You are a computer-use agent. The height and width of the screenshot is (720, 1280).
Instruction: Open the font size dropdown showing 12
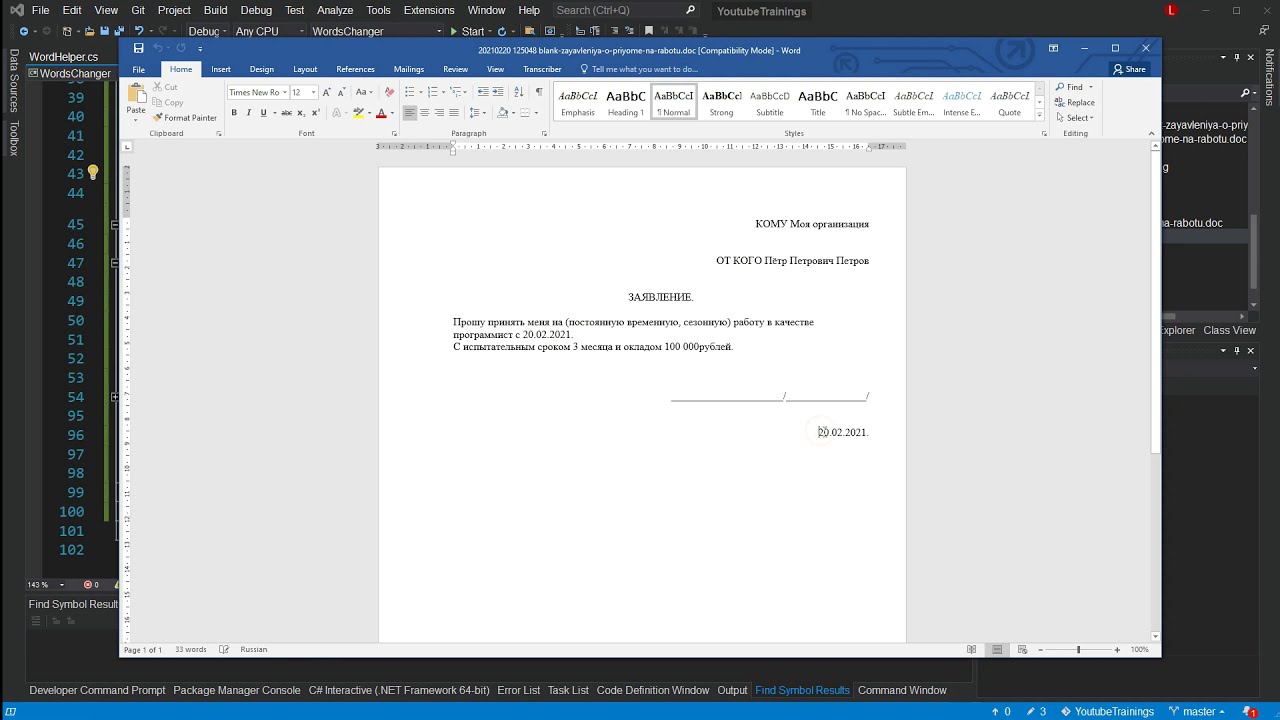click(x=313, y=92)
